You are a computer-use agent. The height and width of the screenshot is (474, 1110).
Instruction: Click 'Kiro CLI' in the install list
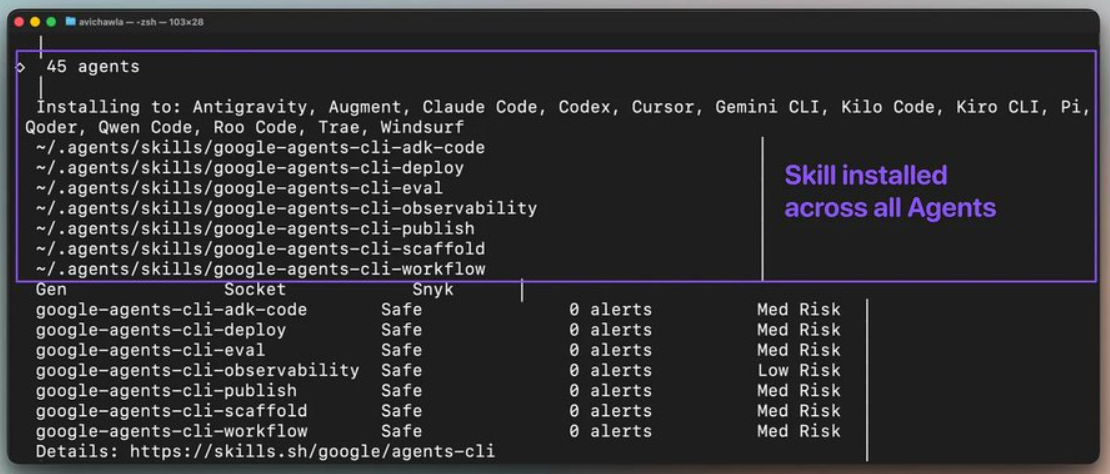tap(999, 108)
